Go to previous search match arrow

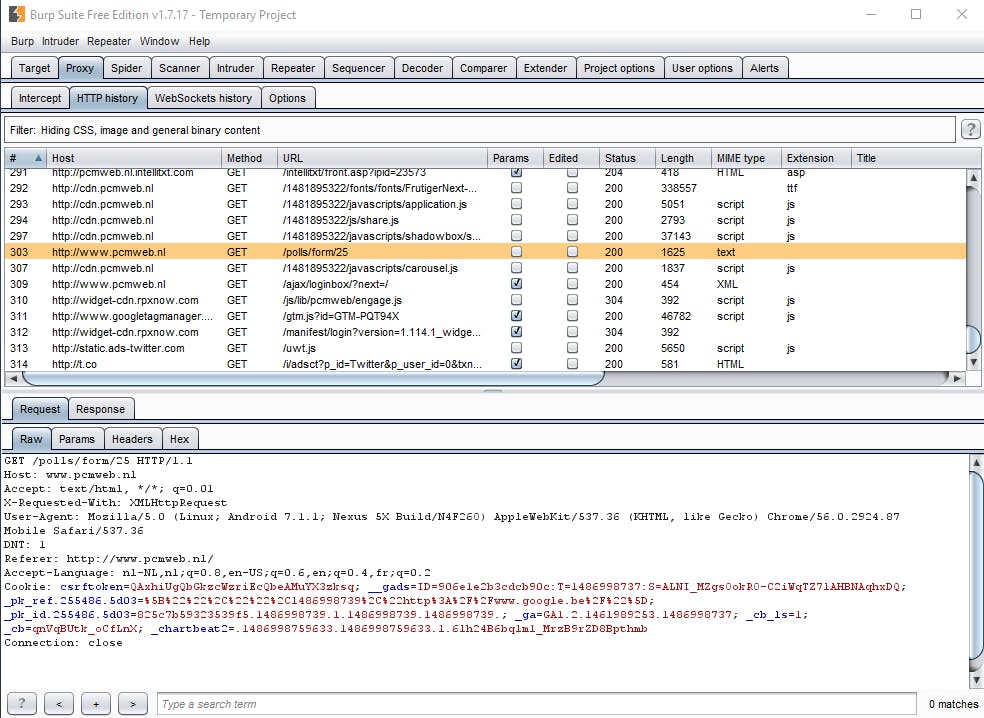point(59,704)
